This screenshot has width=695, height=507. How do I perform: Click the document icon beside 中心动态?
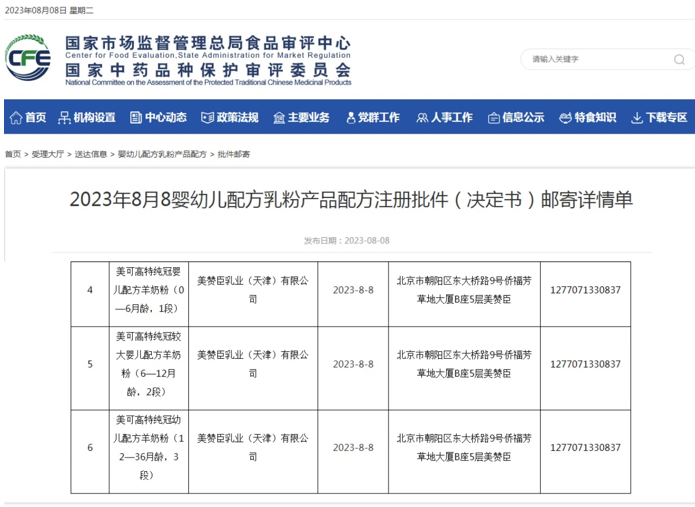(136, 117)
